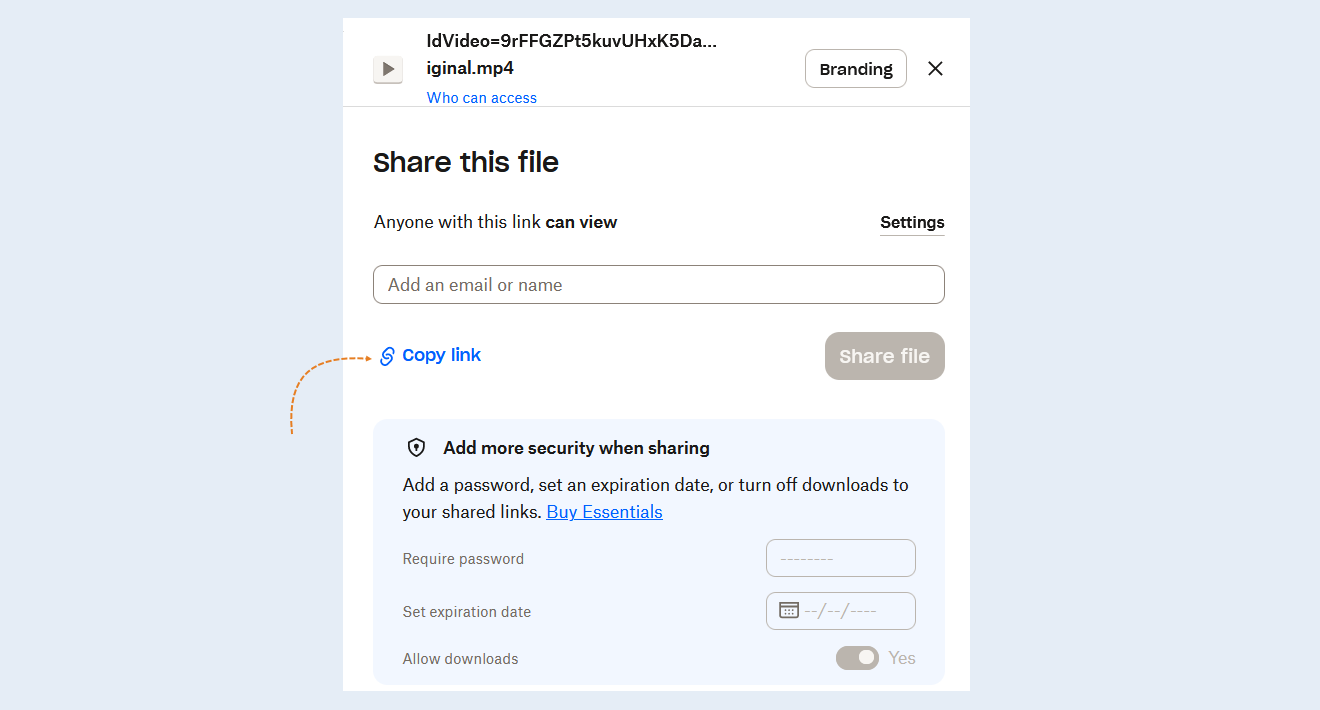This screenshot has height=710, width=1320.
Task: Click the disabled Share file button
Action: 885,356
